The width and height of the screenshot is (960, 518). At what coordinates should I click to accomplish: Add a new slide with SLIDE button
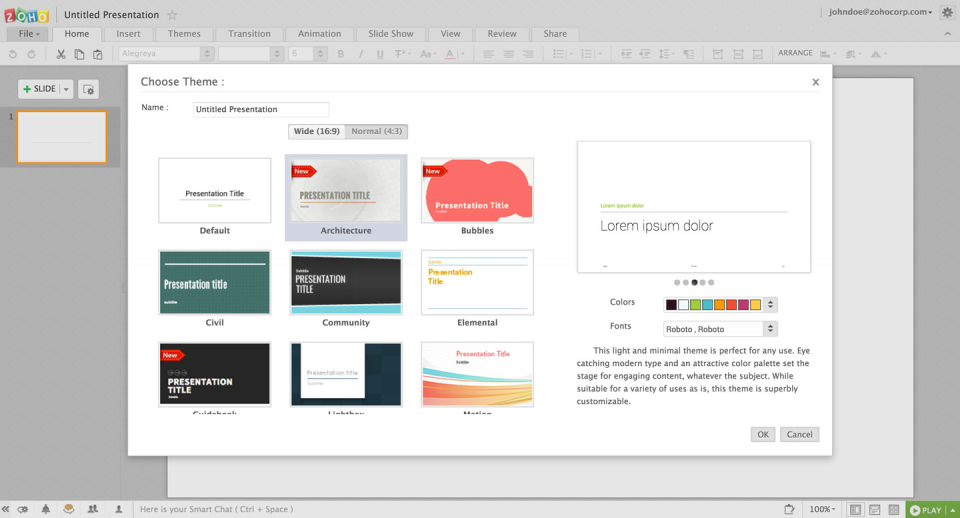click(39, 89)
